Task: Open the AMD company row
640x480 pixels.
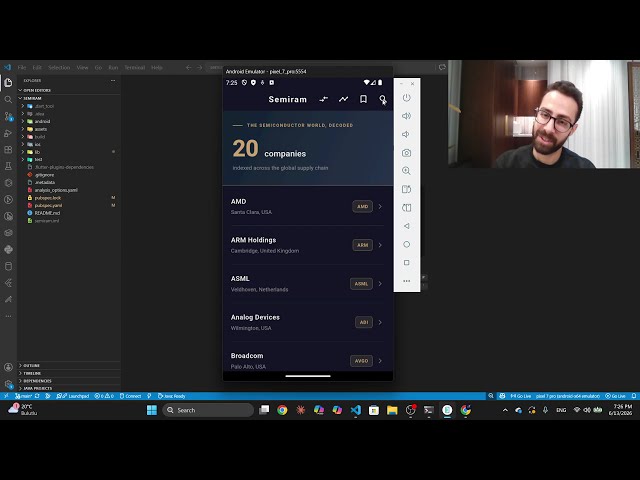Action: pyautogui.click(x=308, y=207)
